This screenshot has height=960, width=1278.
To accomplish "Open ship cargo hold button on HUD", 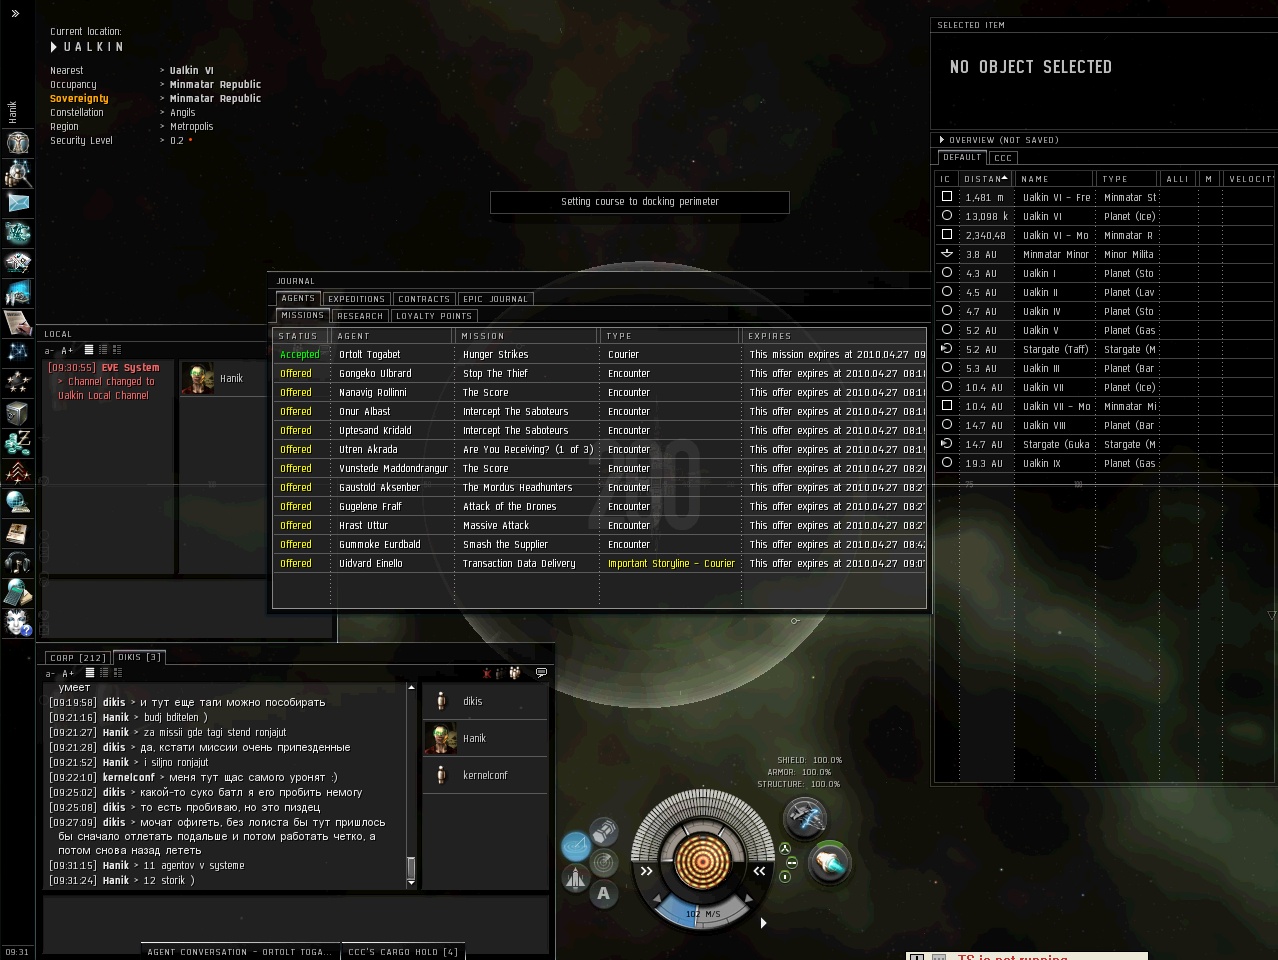I will [603, 832].
